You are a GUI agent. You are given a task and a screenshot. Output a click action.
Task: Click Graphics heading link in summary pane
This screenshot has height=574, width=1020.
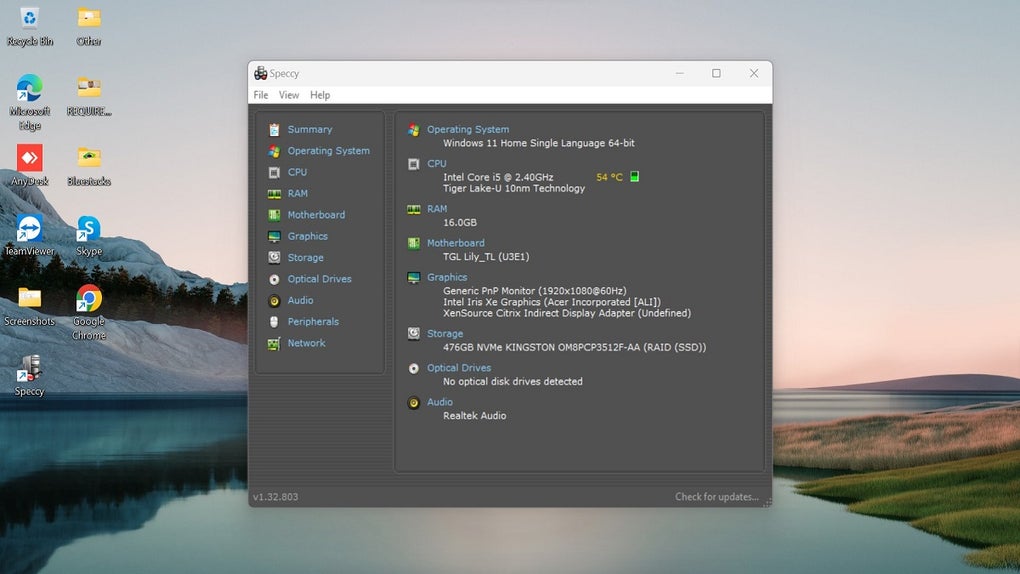[x=447, y=277]
